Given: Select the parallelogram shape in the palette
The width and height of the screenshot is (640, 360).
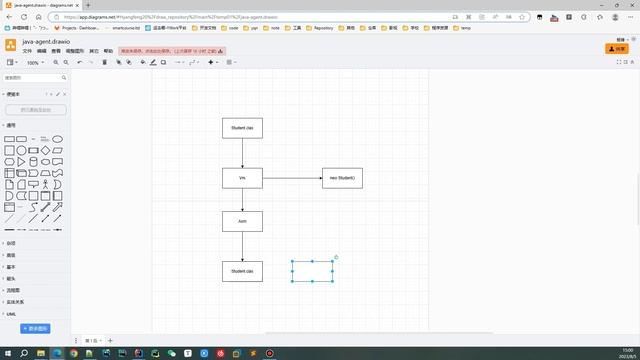Looking at the screenshot, I should coord(58,150).
